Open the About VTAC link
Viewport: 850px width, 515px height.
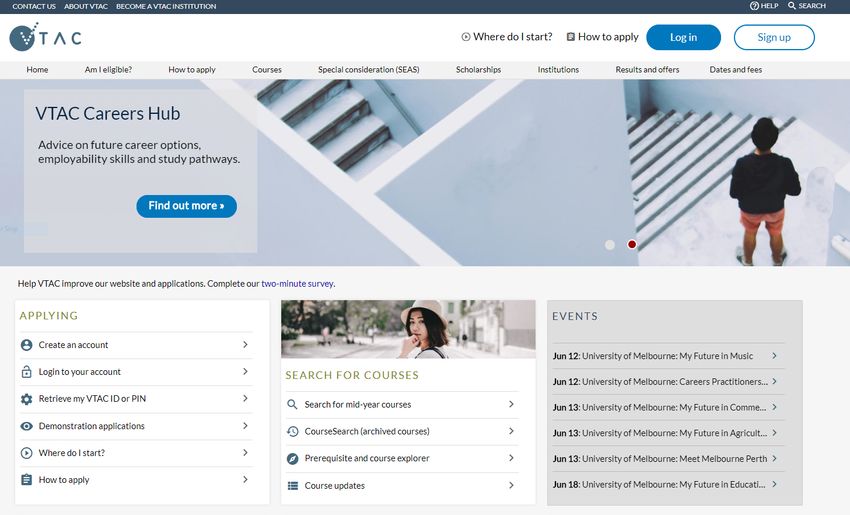tap(86, 7)
